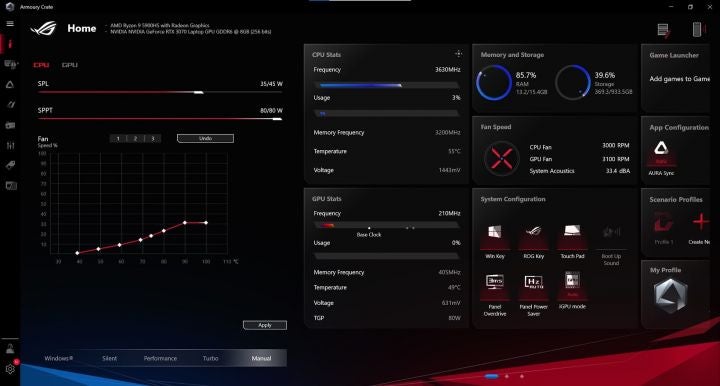Open the Game Library icon in sidebar
Viewport: 720px width, 386px height.
click(x=10, y=125)
